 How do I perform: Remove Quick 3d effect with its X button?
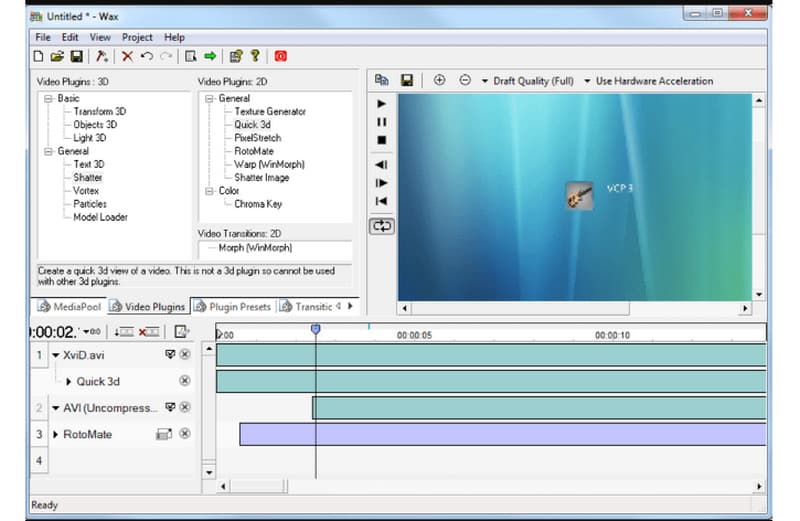point(184,381)
